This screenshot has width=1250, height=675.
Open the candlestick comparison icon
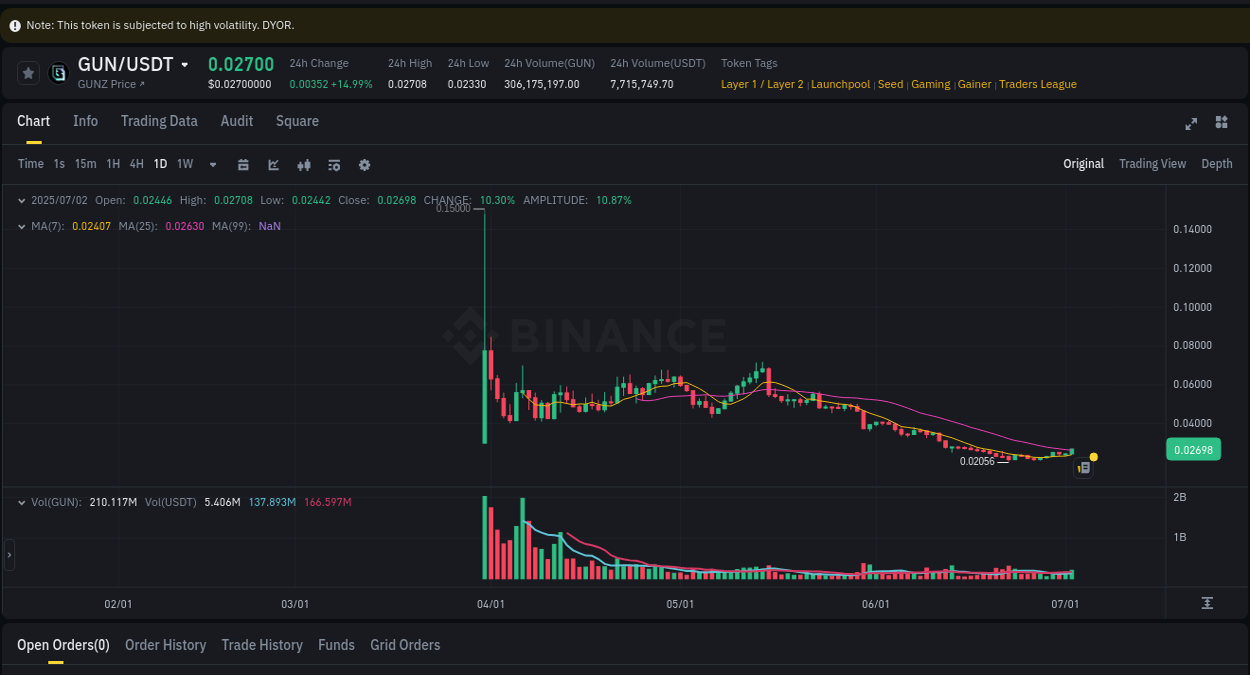[304, 164]
